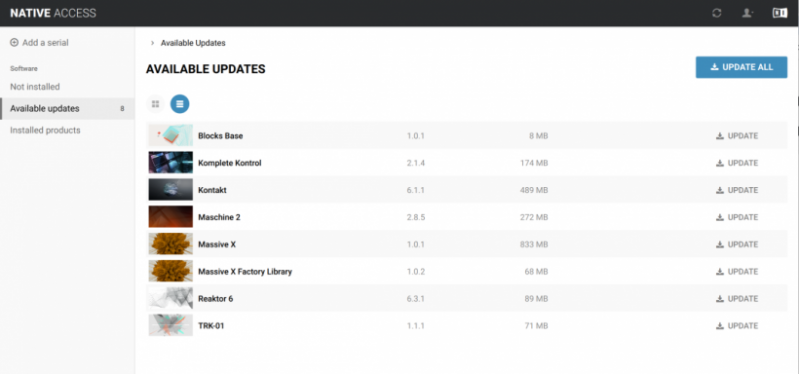
Task: Click the Reaktor 6 product name
Action: (216, 299)
